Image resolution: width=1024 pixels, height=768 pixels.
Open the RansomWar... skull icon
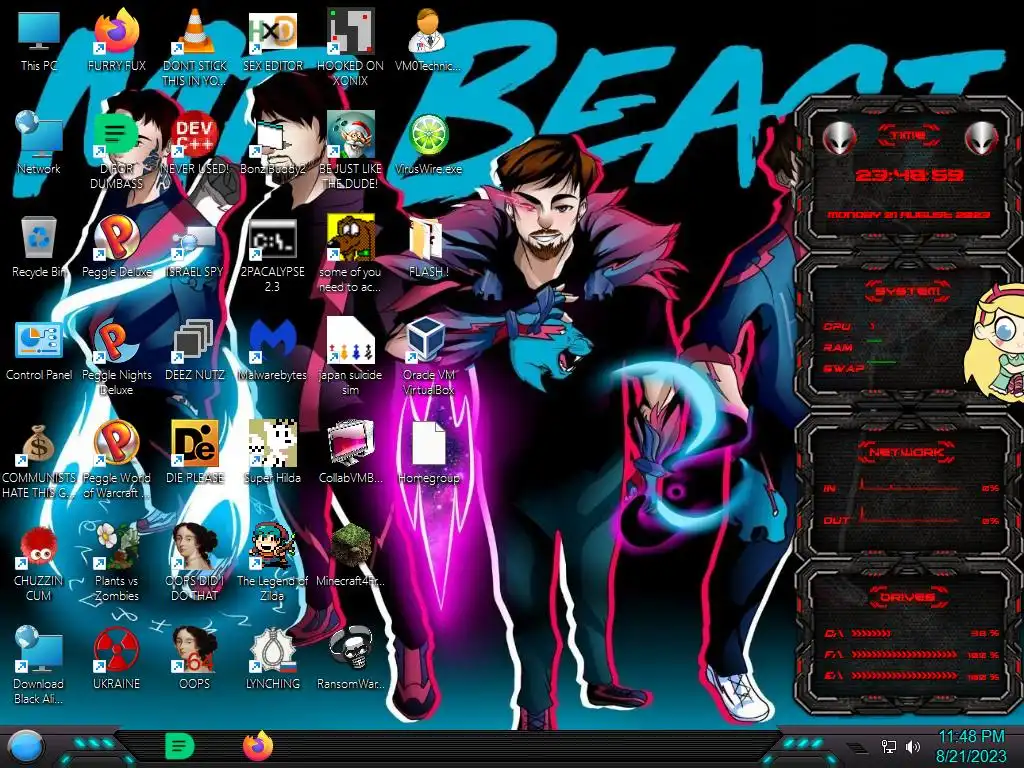(x=350, y=648)
